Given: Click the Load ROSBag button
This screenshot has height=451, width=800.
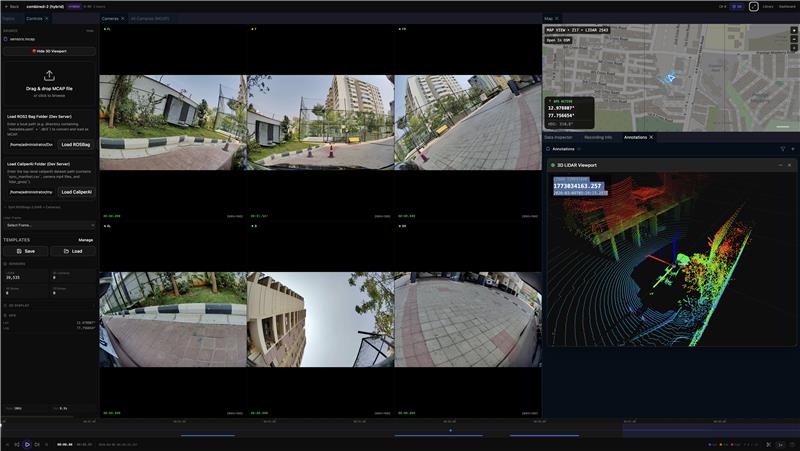Looking at the screenshot, I should point(76,144).
